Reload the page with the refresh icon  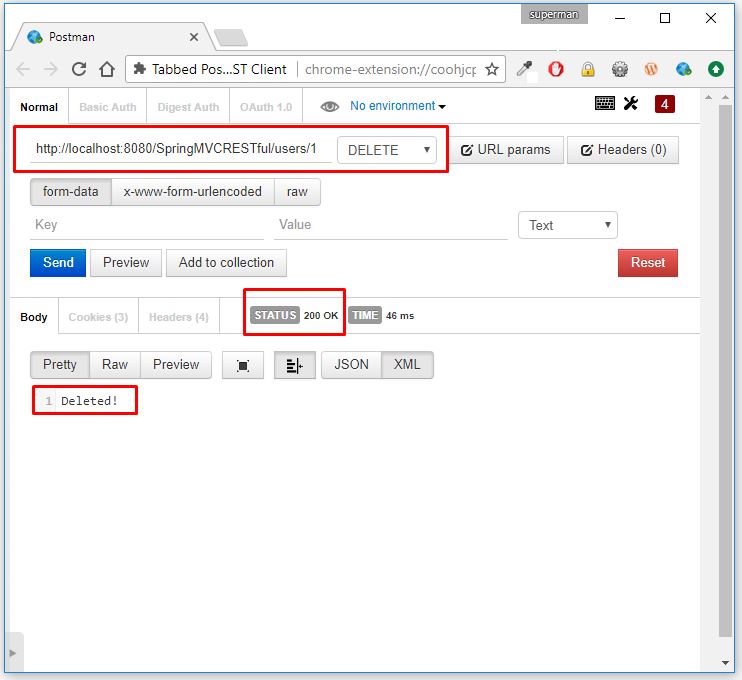(79, 69)
